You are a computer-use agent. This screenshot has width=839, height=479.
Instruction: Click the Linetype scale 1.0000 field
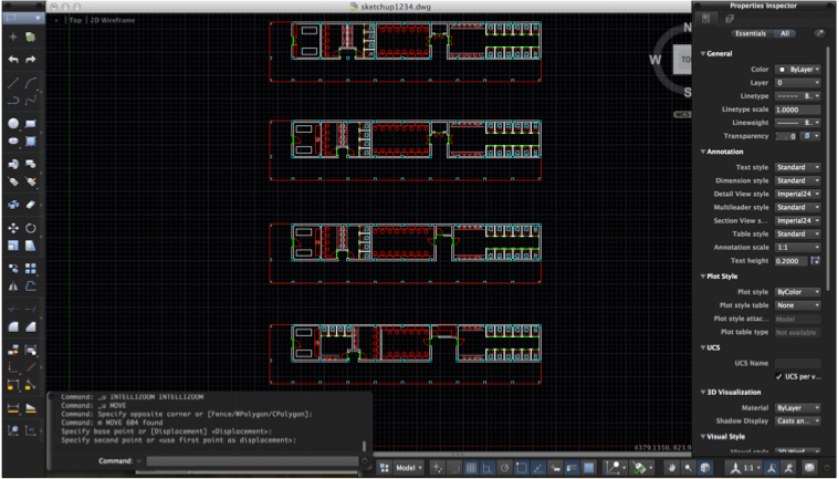point(798,109)
